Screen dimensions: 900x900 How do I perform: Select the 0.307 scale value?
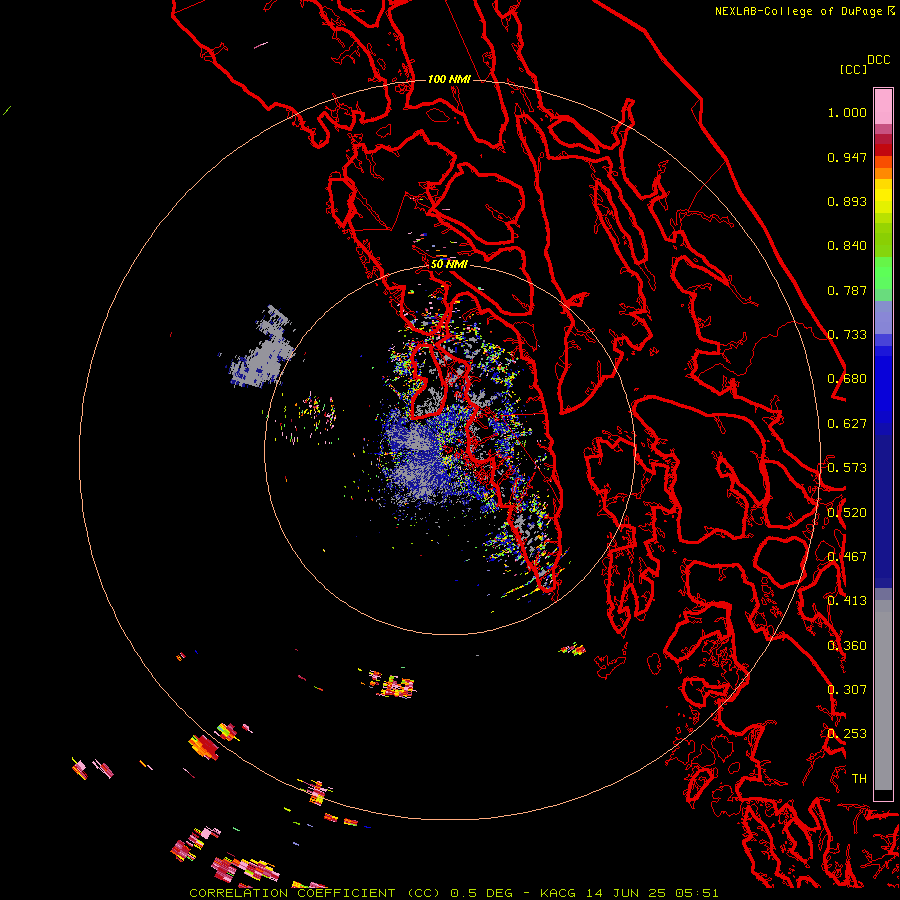click(847, 690)
